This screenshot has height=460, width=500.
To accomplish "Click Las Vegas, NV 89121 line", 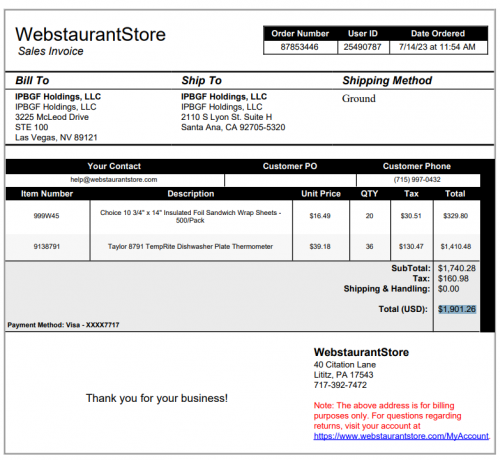I will [56, 138].
